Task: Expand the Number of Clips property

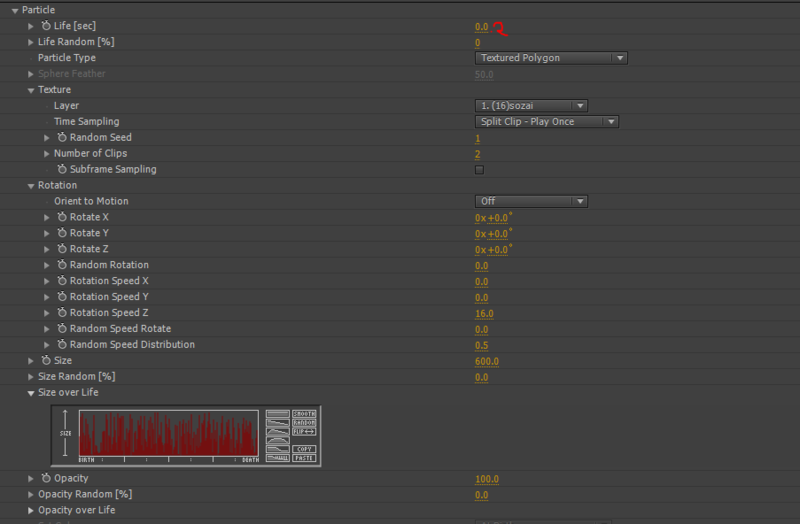Action: pos(46,154)
